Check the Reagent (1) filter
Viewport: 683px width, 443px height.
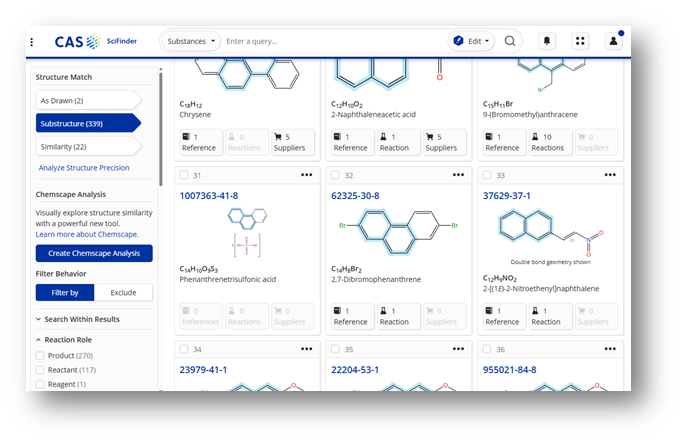tap(40, 384)
